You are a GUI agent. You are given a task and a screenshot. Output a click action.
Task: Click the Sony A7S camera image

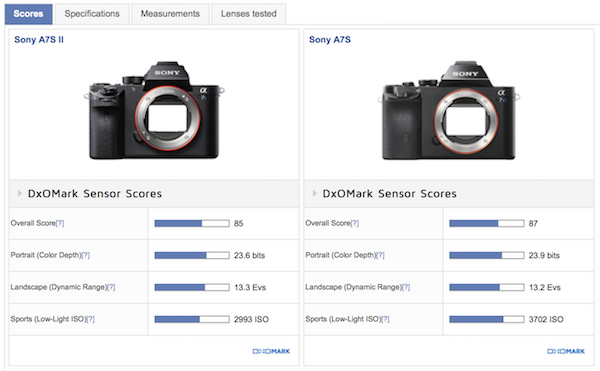(449, 110)
